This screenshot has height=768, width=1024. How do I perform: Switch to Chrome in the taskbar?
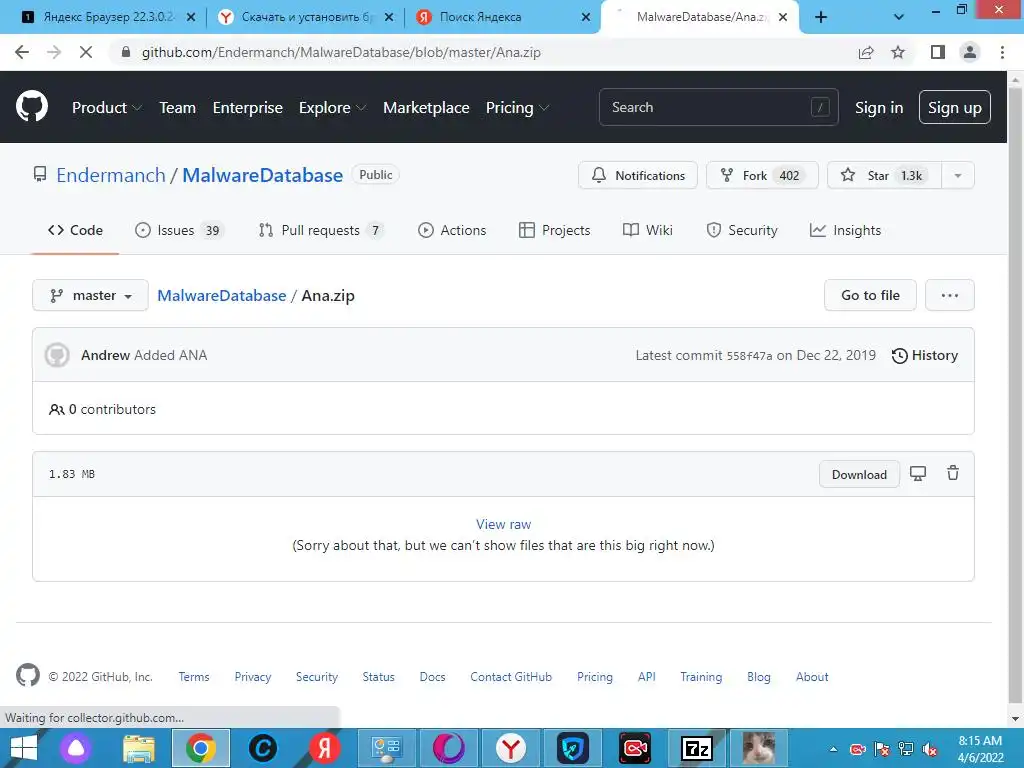pos(200,748)
